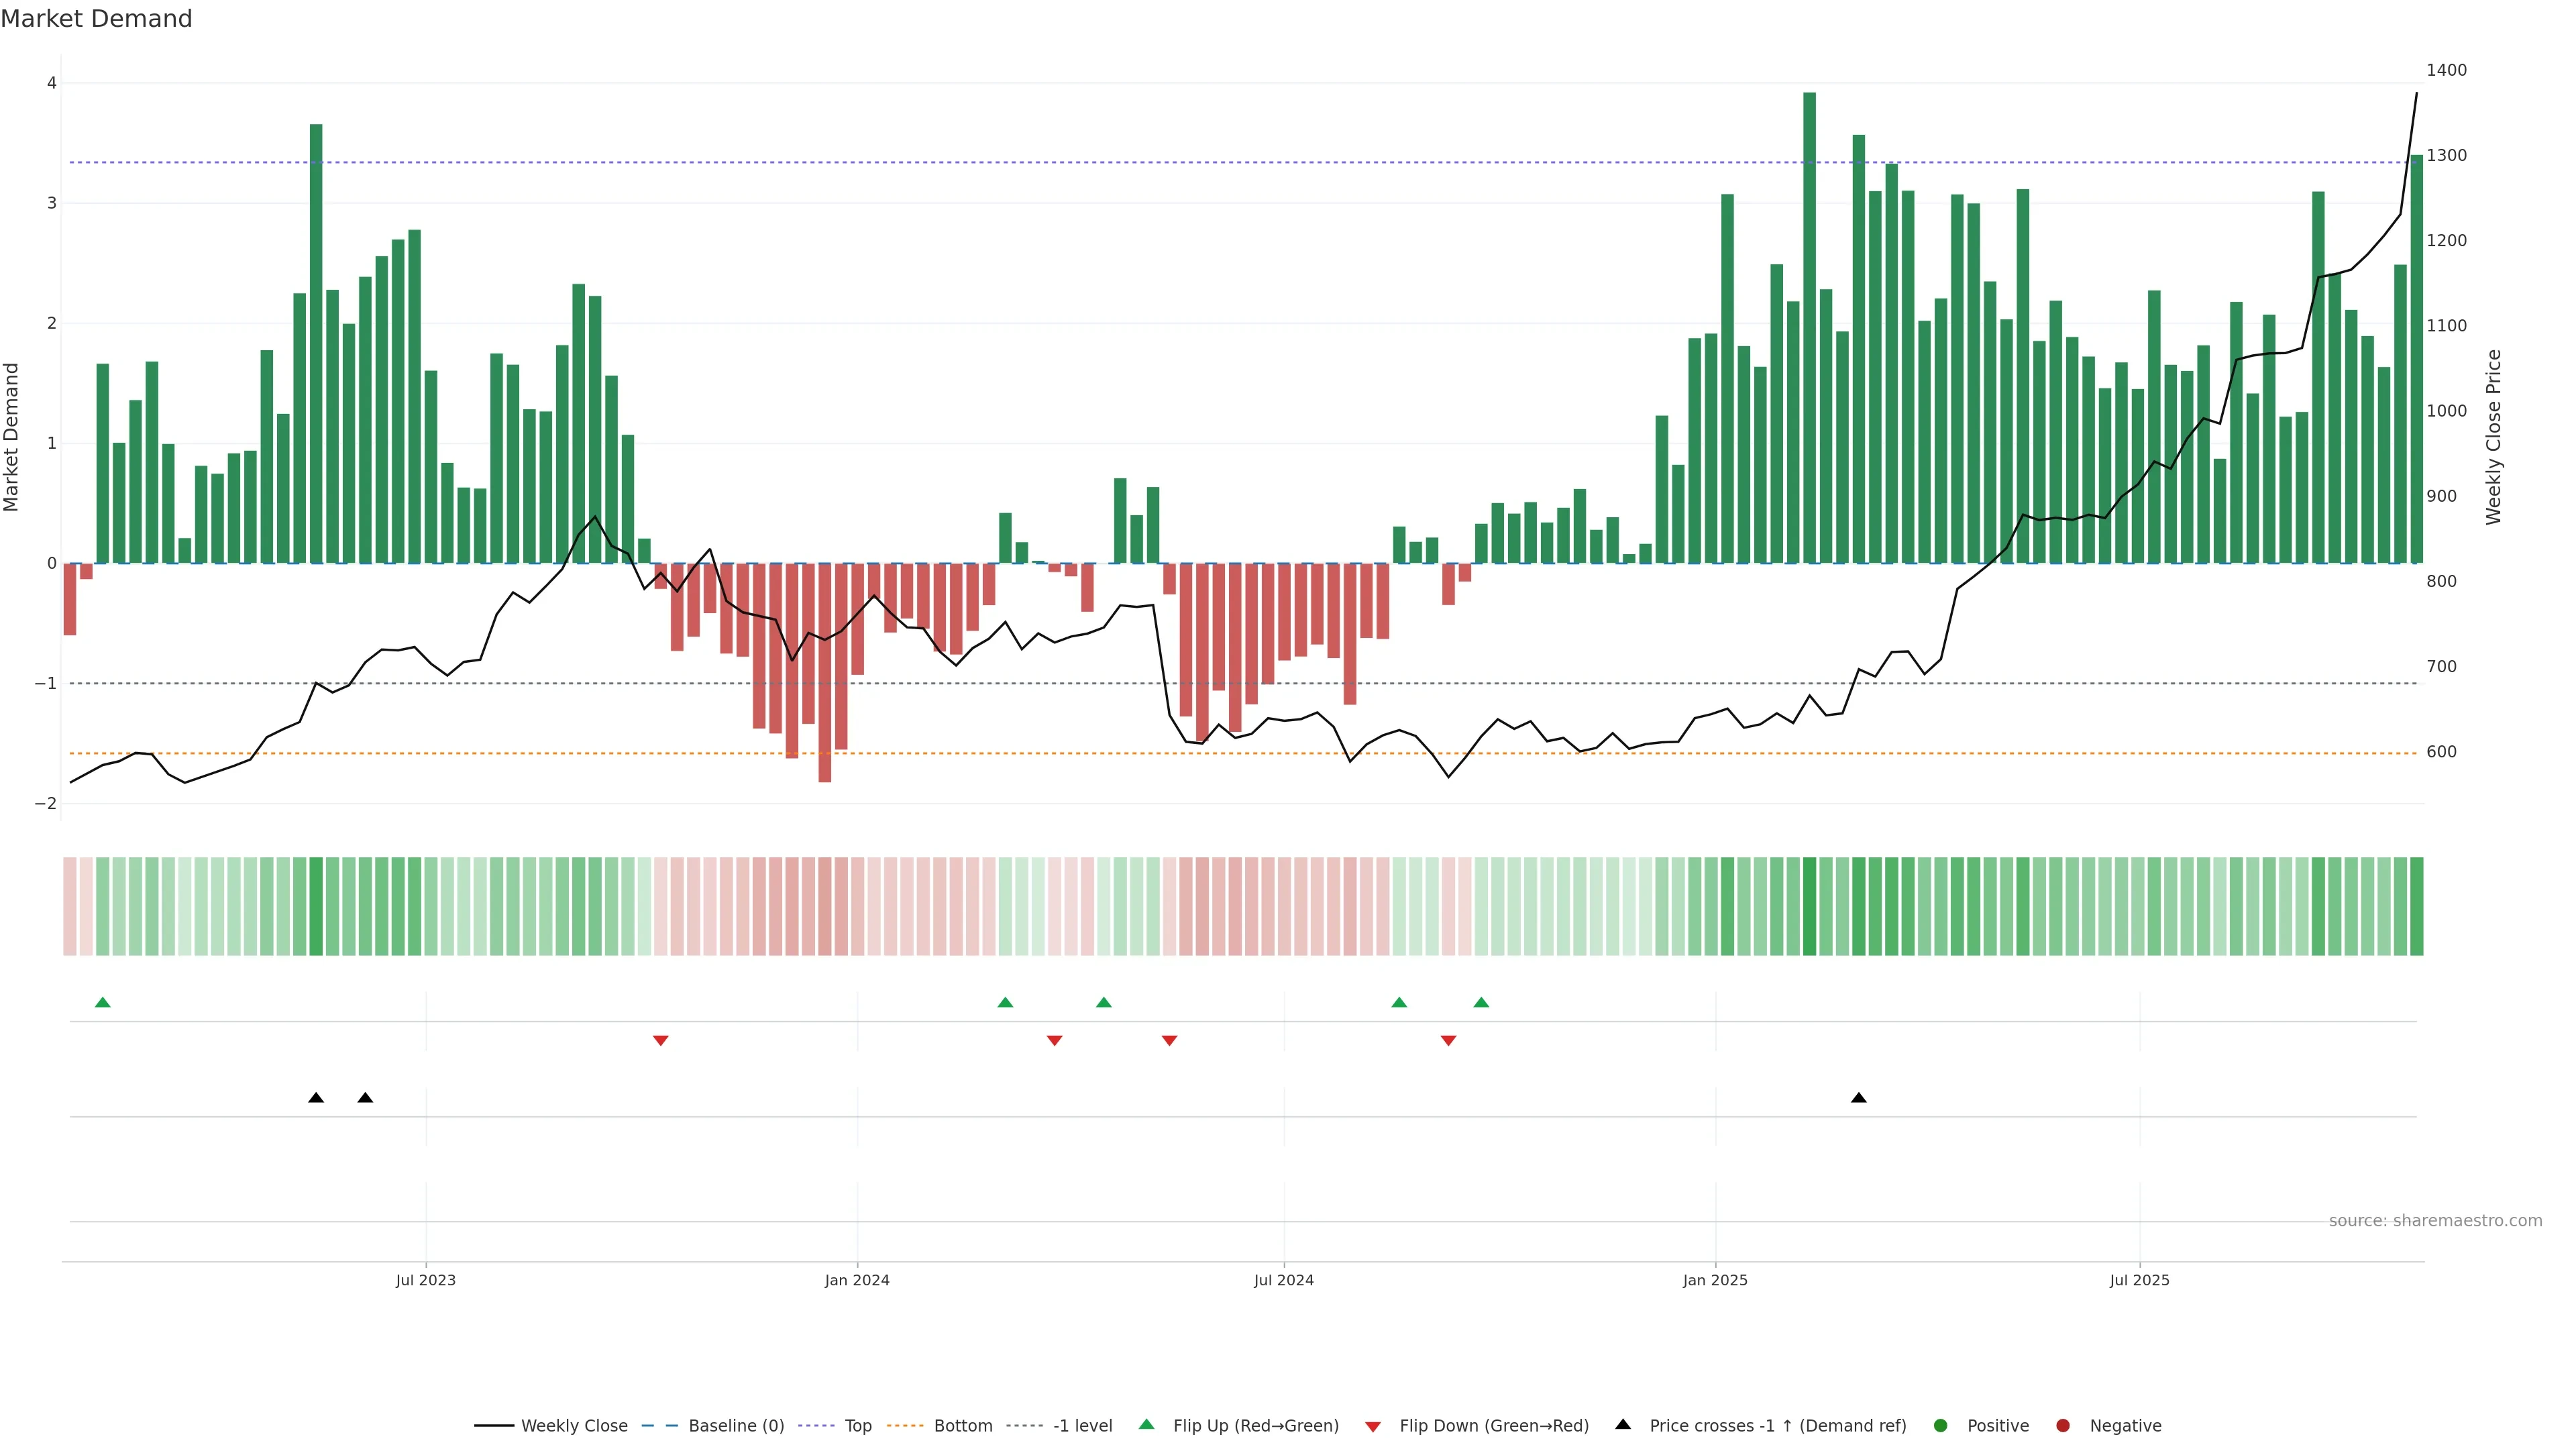Click the darkest green heatmap strip cell

coord(1809,906)
